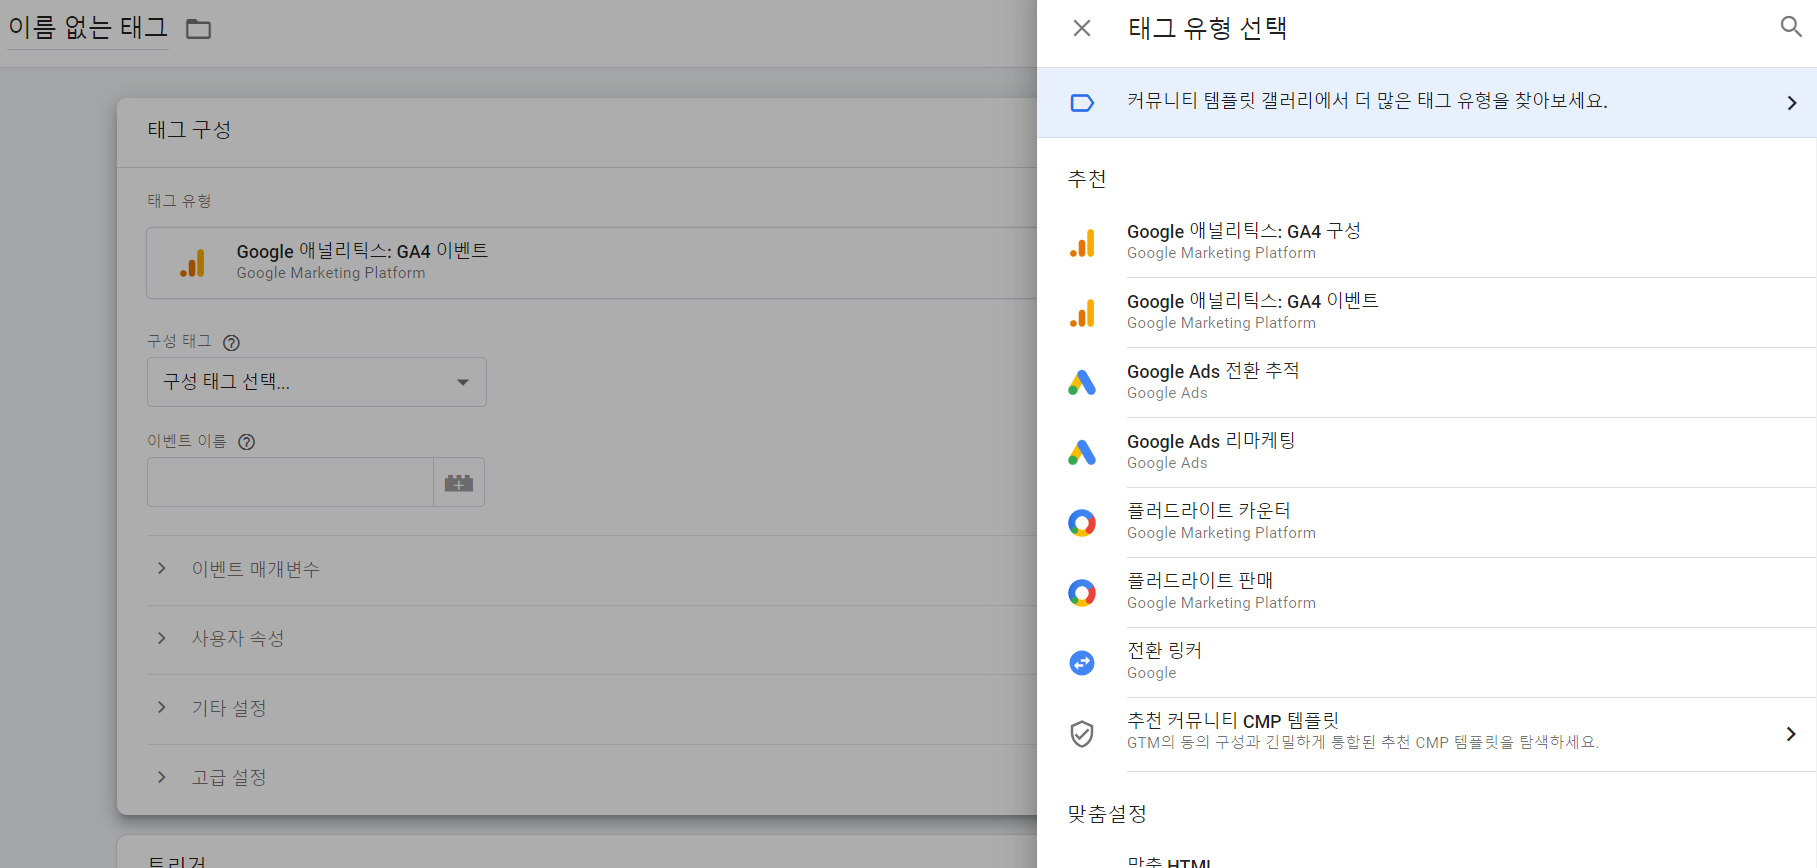Click Google Ads 리마케팅 logo icon

(1082, 453)
